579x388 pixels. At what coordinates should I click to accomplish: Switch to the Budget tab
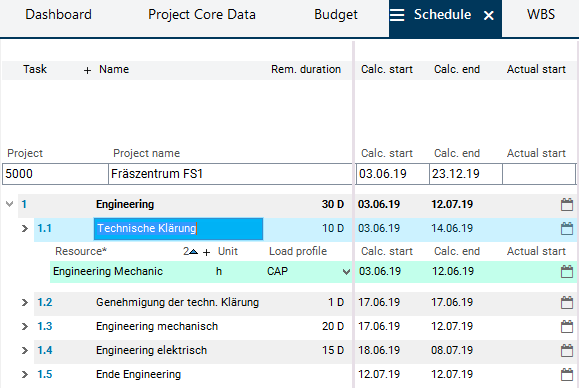coord(336,14)
